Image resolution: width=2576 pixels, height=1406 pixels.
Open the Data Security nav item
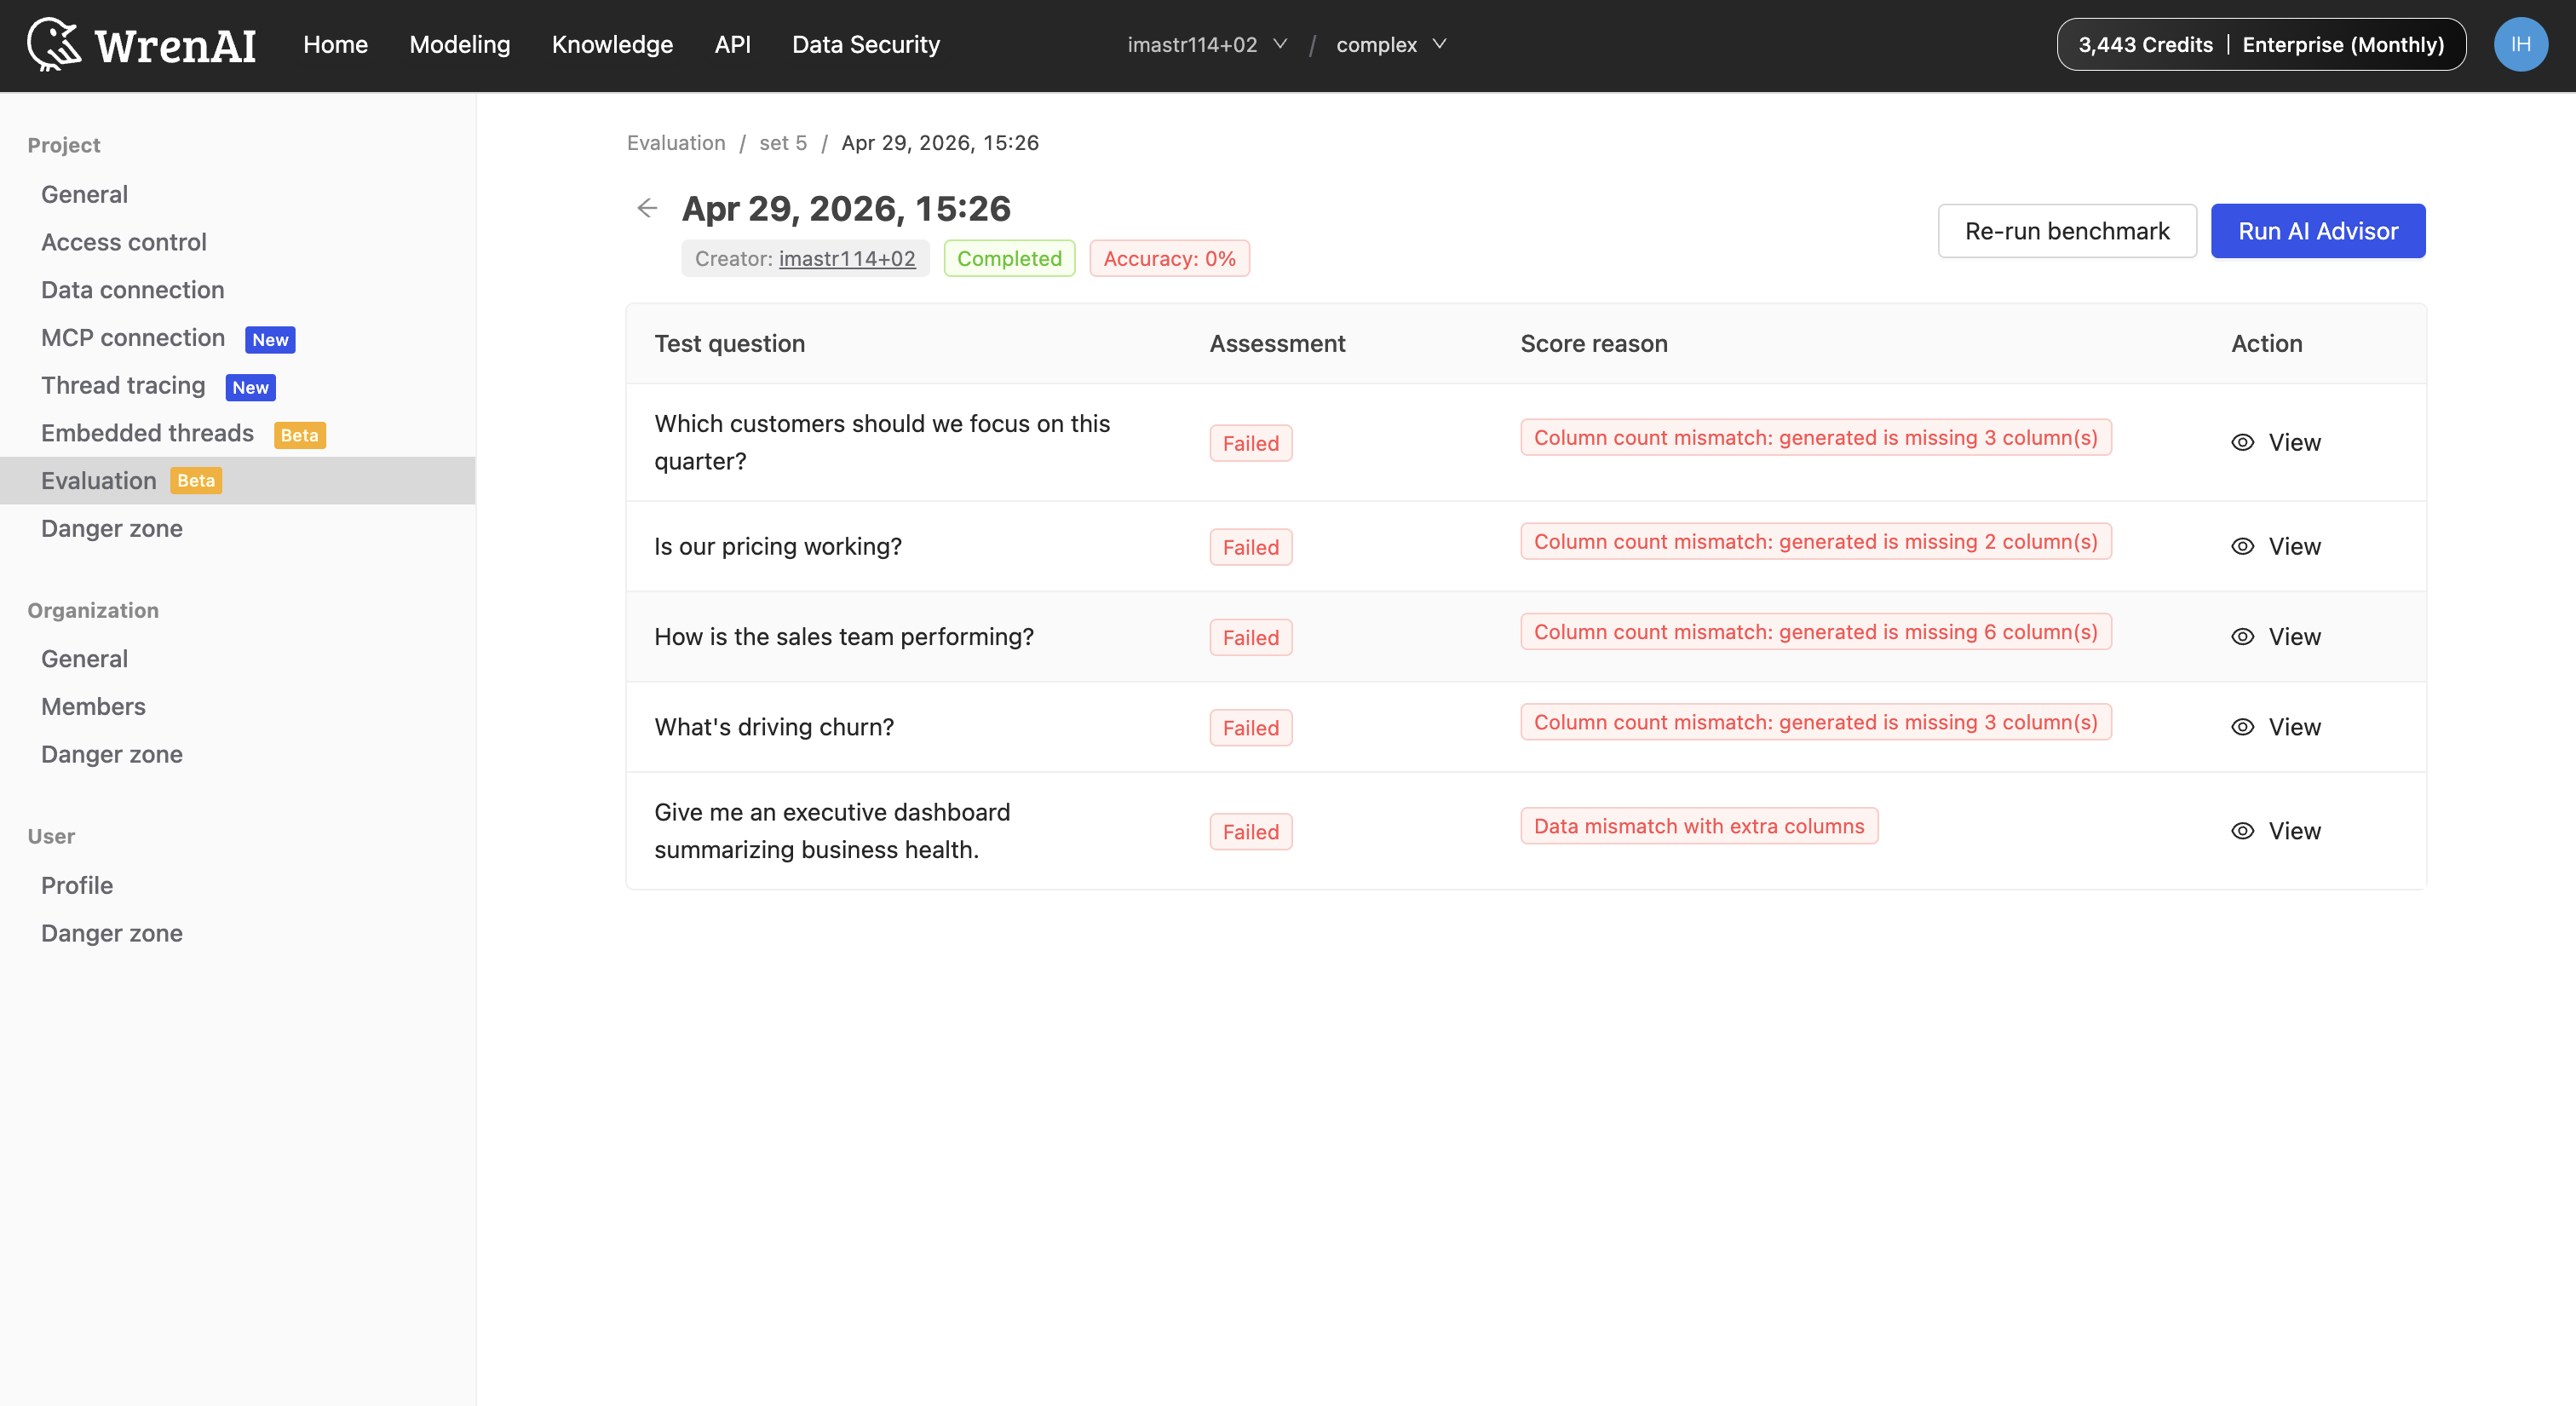pos(866,45)
